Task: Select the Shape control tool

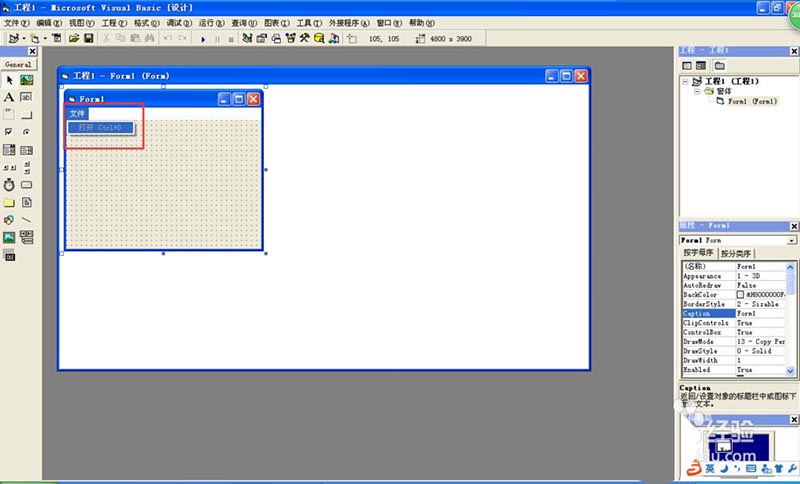Action: click(9, 220)
